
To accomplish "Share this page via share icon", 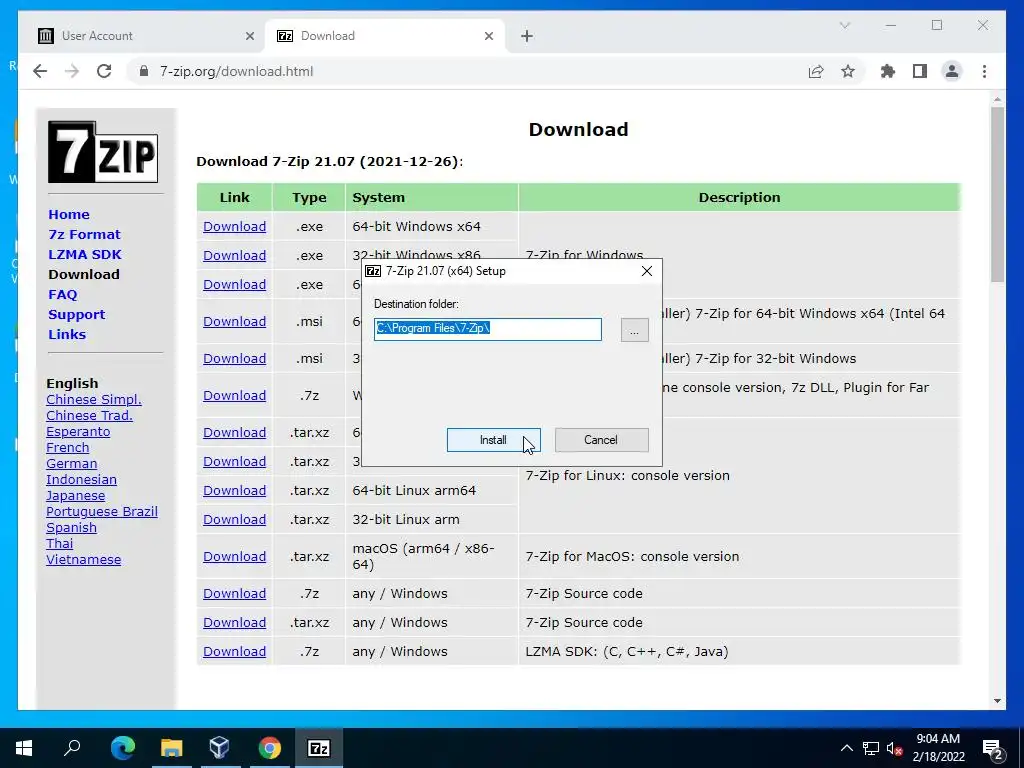I will point(816,71).
